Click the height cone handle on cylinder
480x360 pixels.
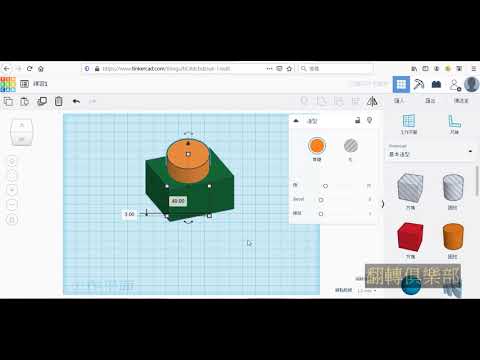click(188, 143)
